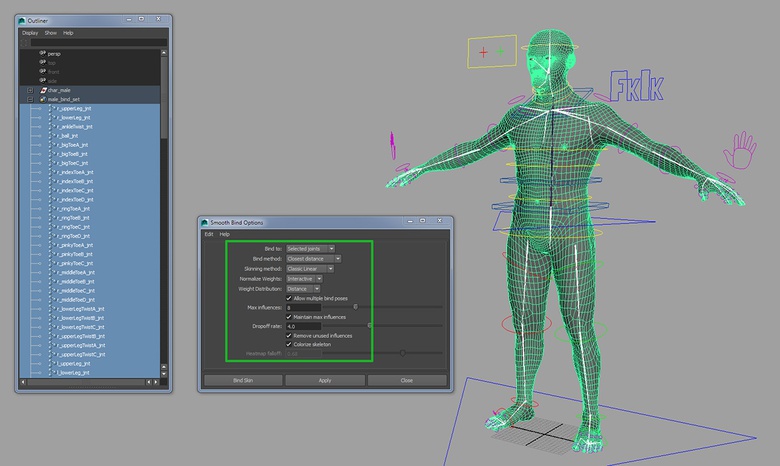This screenshot has width=780, height=466.
Task: Click the Bind Skin button
Action: pyautogui.click(x=242, y=380)
